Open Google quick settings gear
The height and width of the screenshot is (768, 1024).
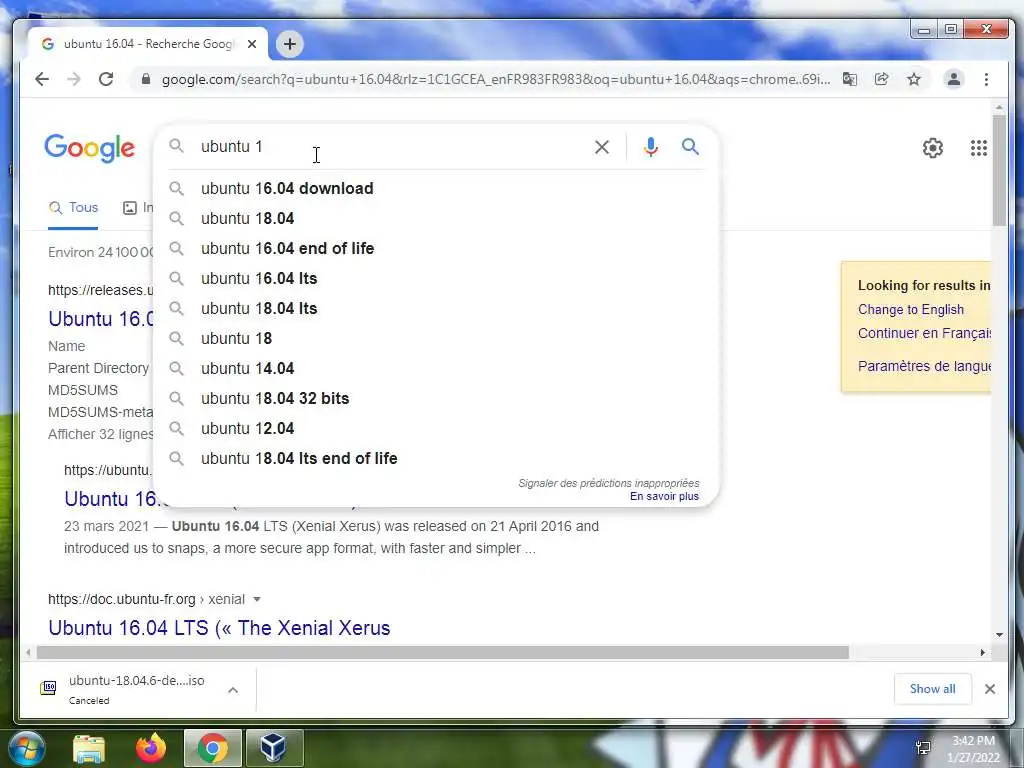click(x=933, y=148)
